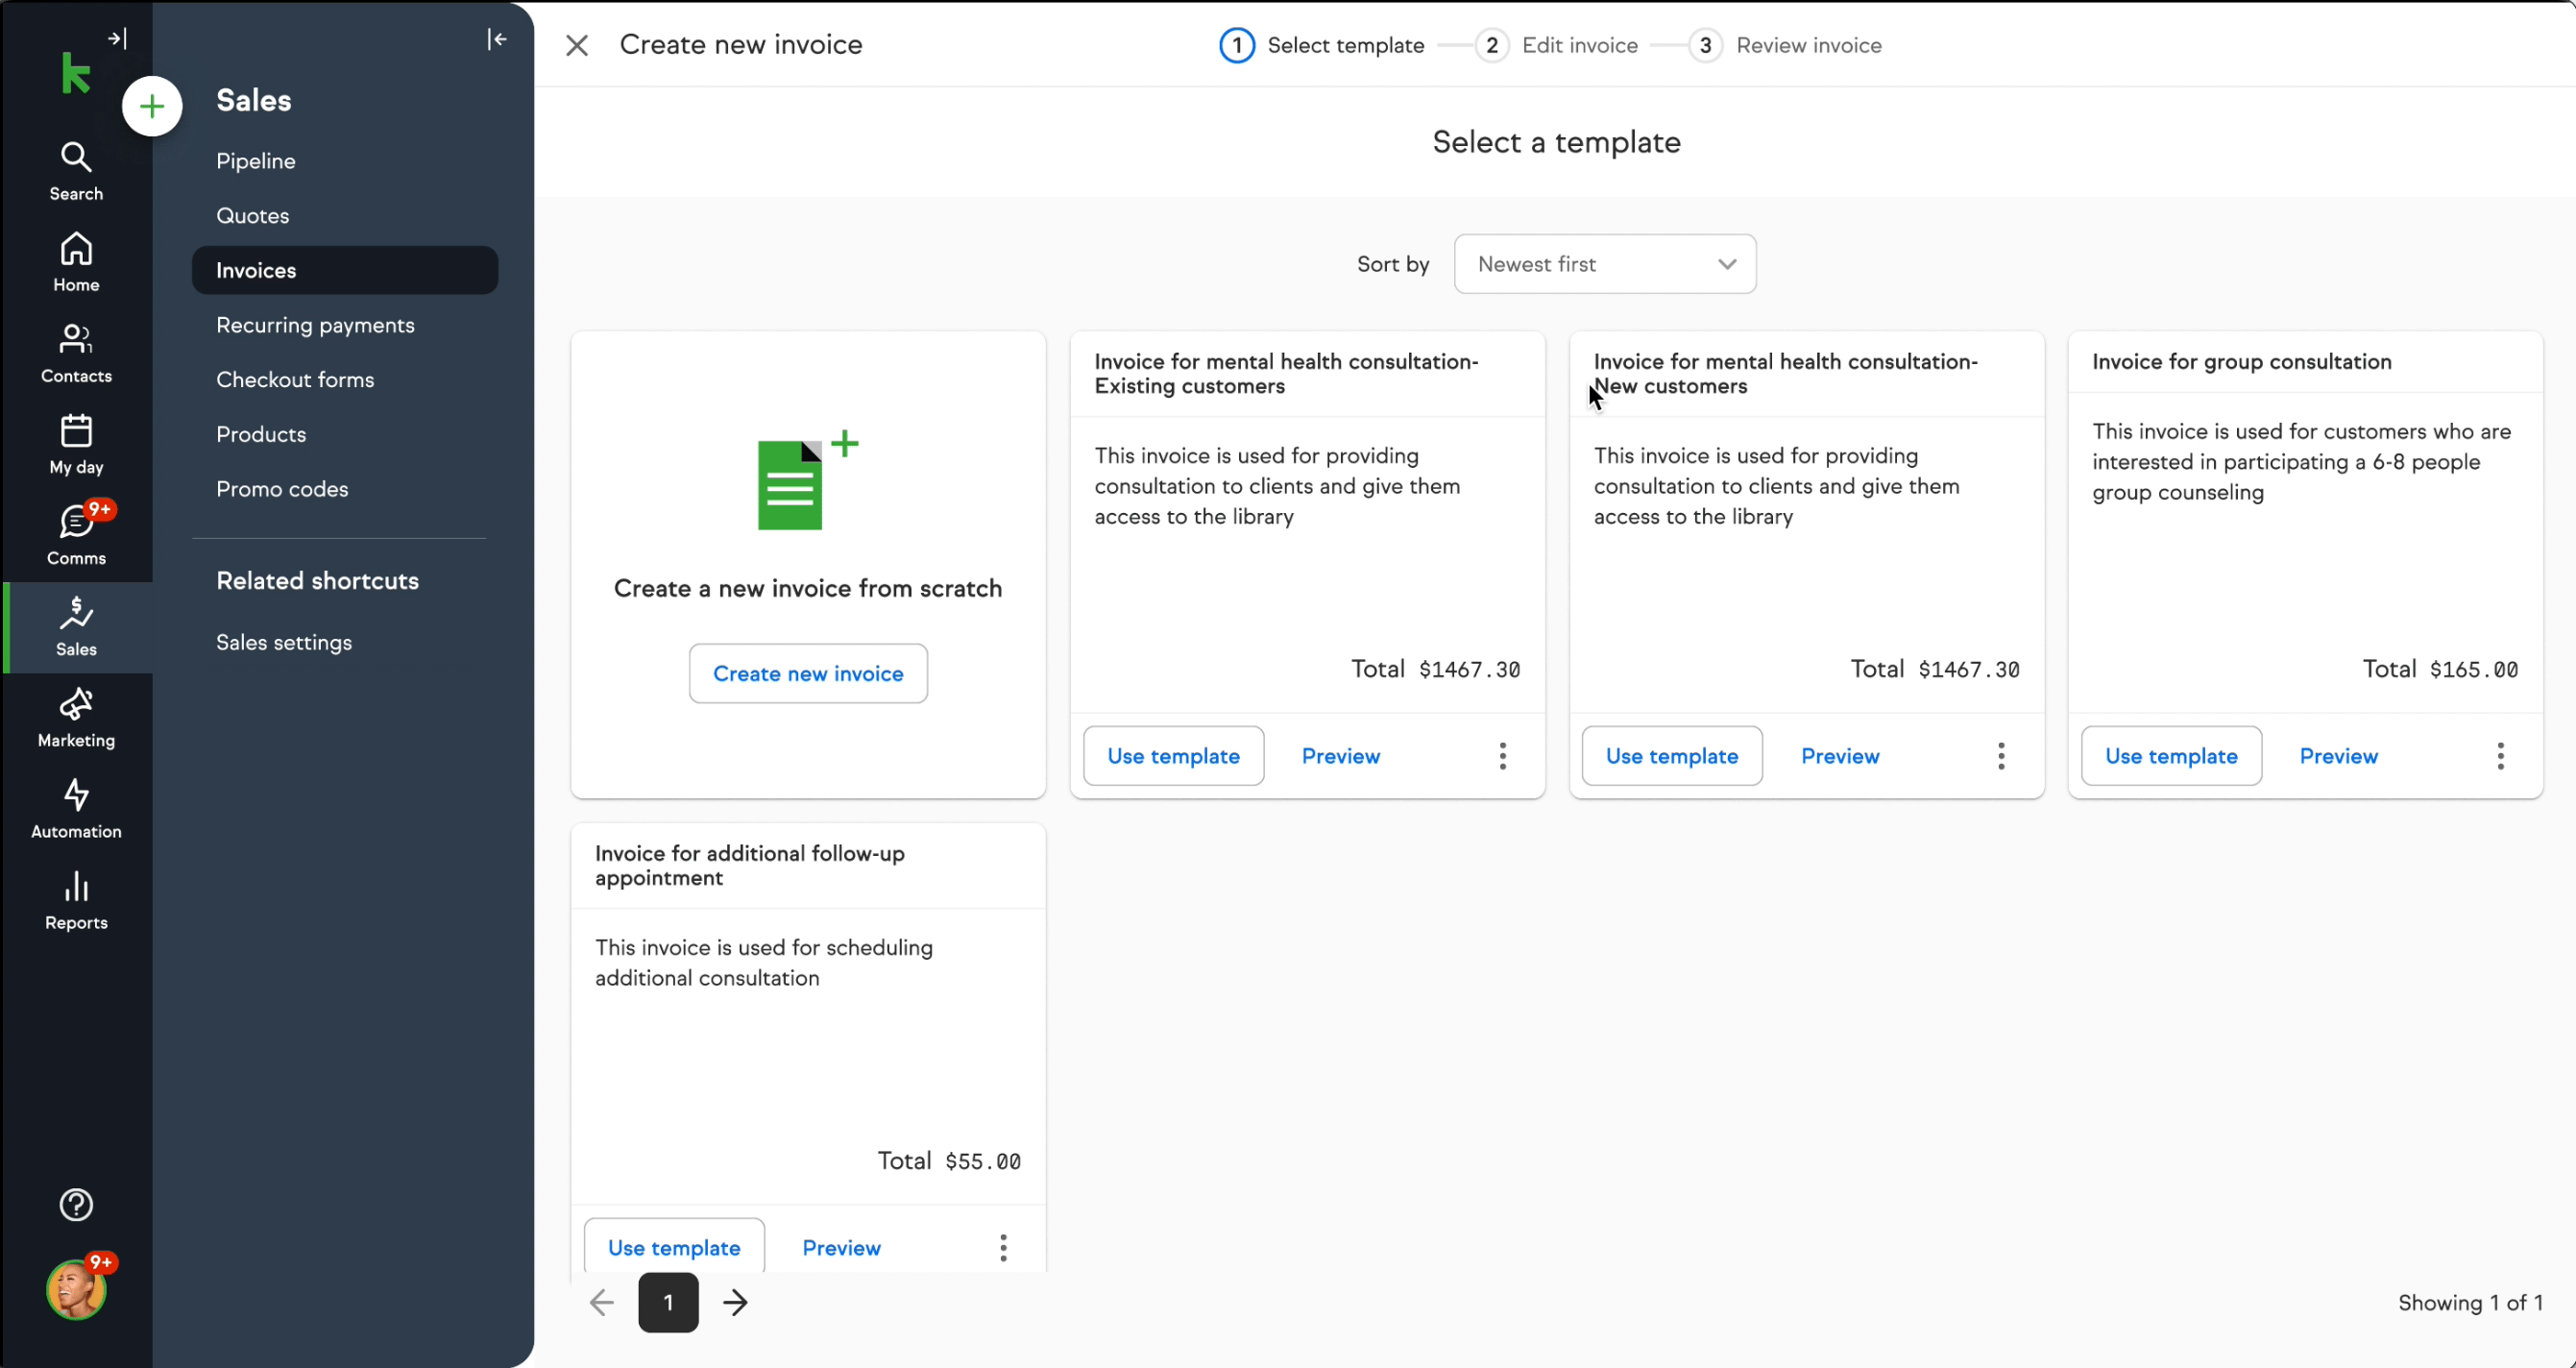Click the Help question mark icon
This screenshot has width=2576, height=1368.
76,1205
